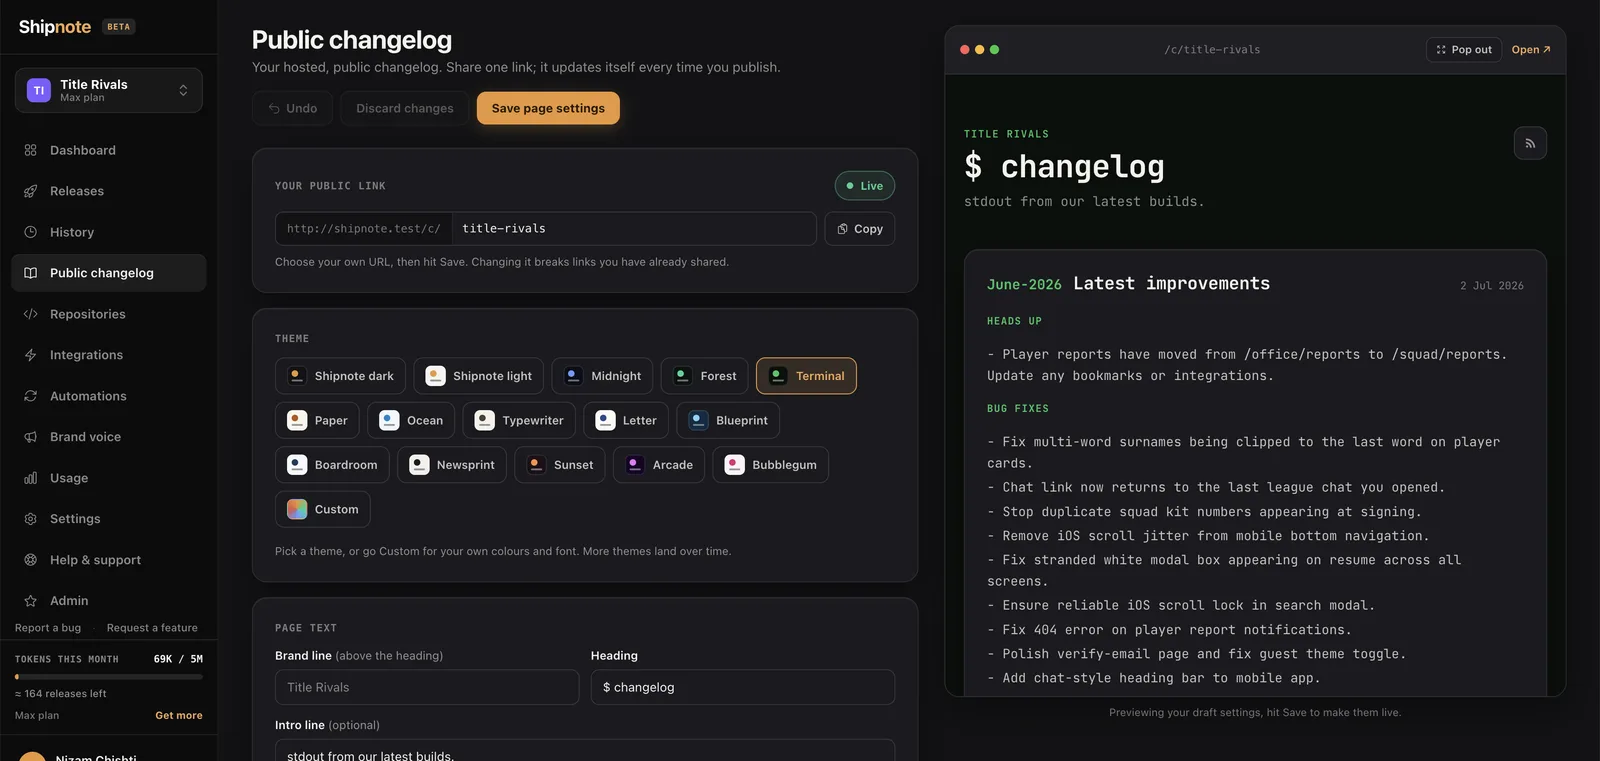Screen dimensions: 1600x761
Task: Click Discard changes
Action: pos(405,108)
